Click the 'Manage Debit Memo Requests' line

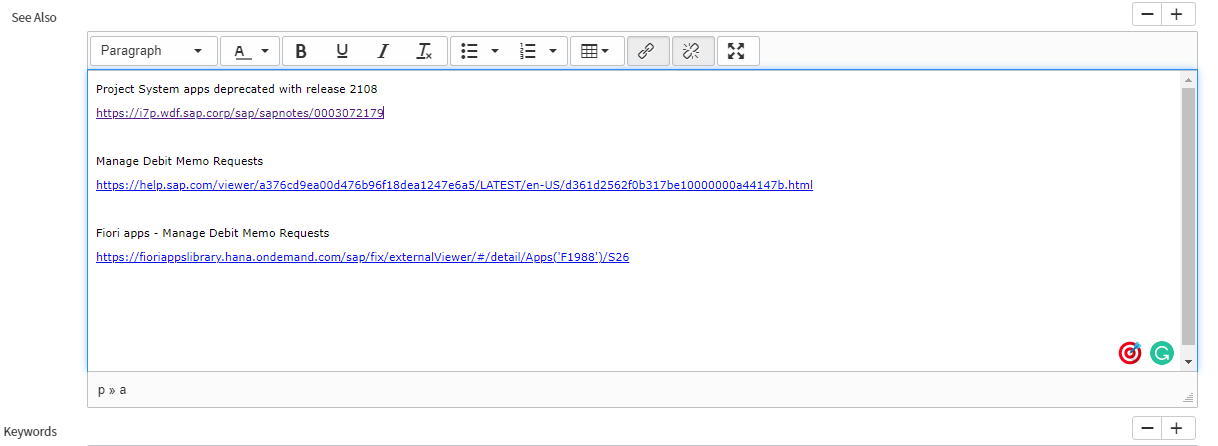pos(179,161)
